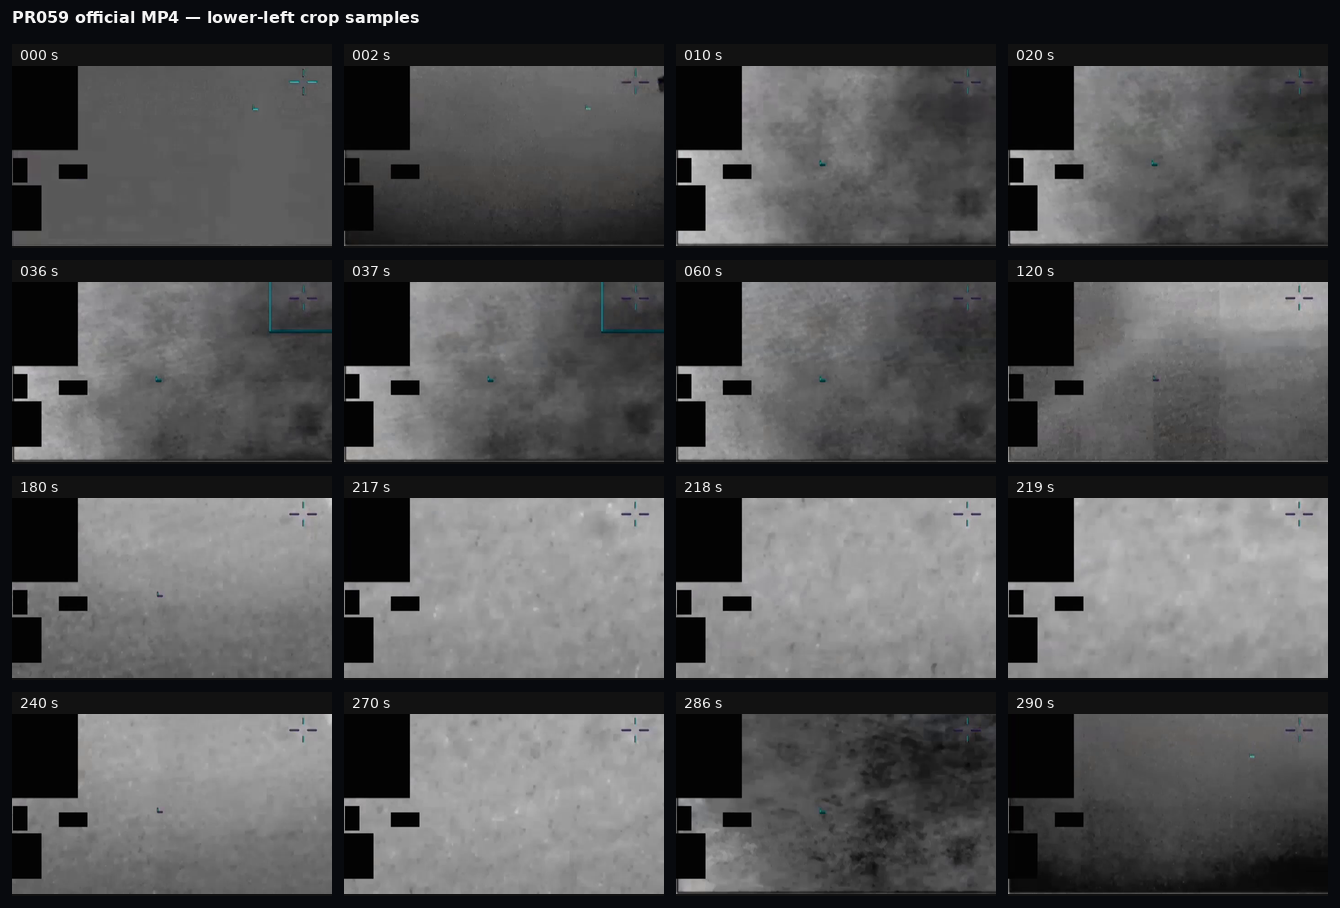The width and height of the screenshot is (1340, 908).
Task: Click the dark target marker in 240 s frame
Action: tap(160, 811)
